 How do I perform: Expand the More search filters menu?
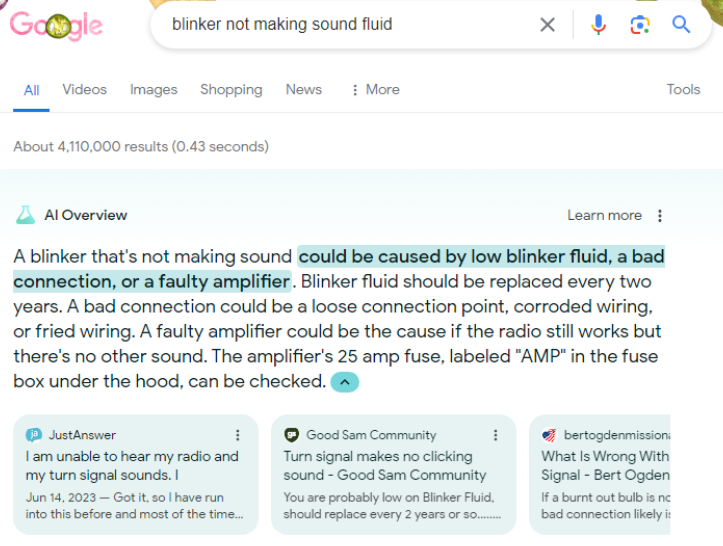375,89
